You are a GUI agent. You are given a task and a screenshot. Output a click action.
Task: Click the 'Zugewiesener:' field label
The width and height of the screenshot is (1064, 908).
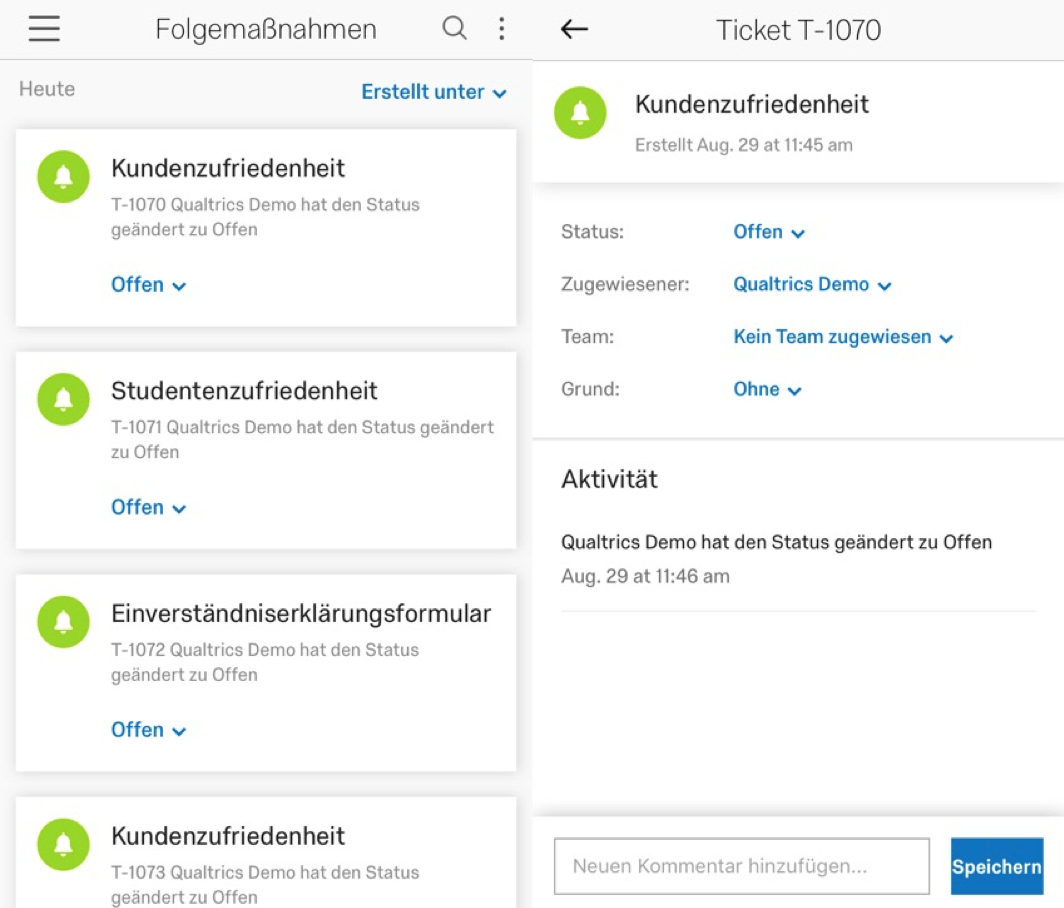pyautogui.click(x=625, y=284)
